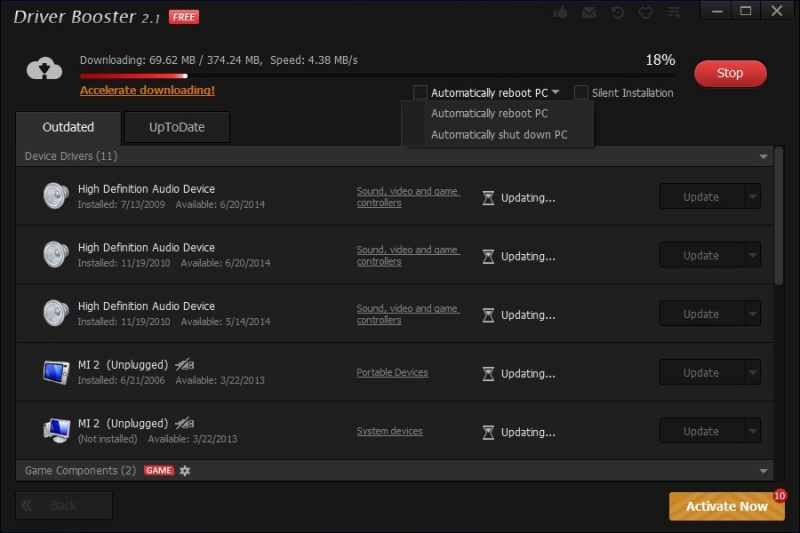Click the computer icon of MI 2 System devices row
800x533 pixels.
pyautogui.click(x=56, y=431)
